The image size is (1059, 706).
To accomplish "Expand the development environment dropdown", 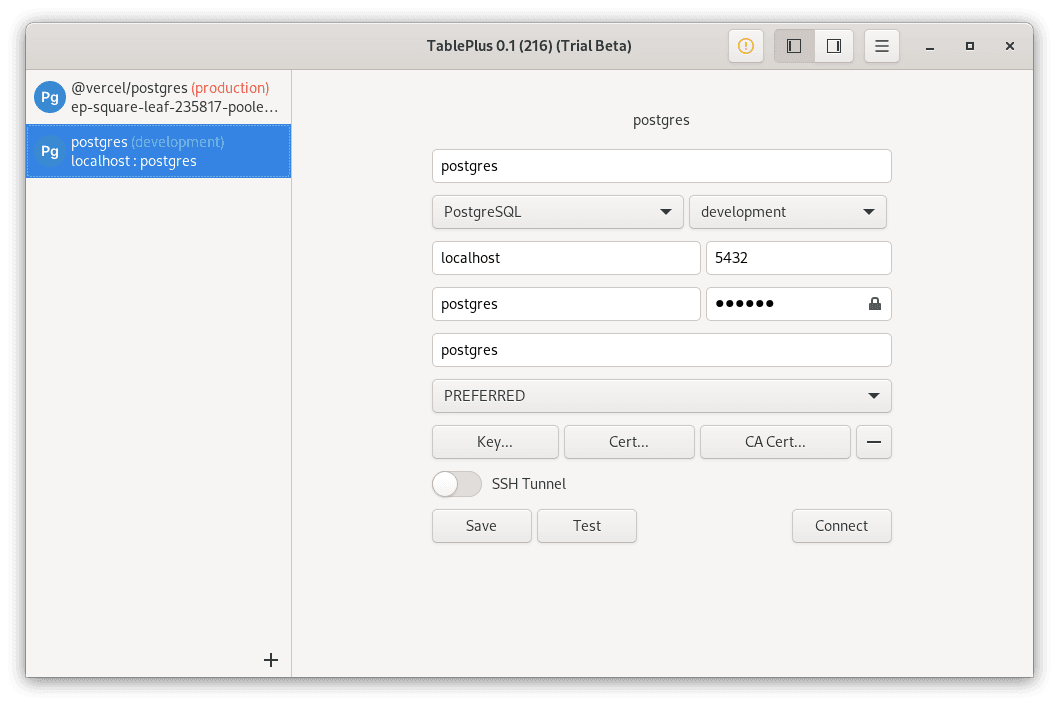I will coord(788,212).
